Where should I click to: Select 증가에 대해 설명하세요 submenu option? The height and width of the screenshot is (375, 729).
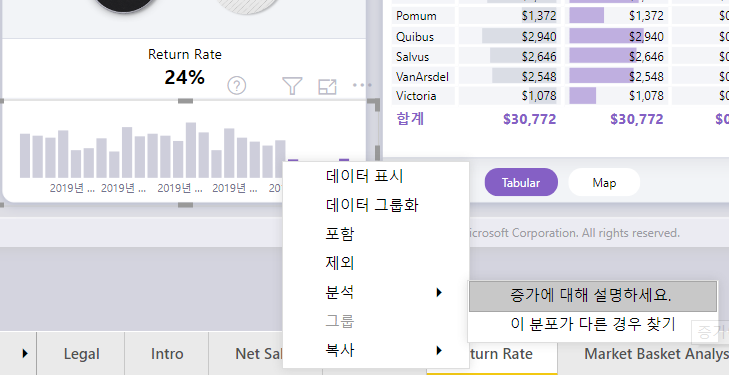click(593, 296)
